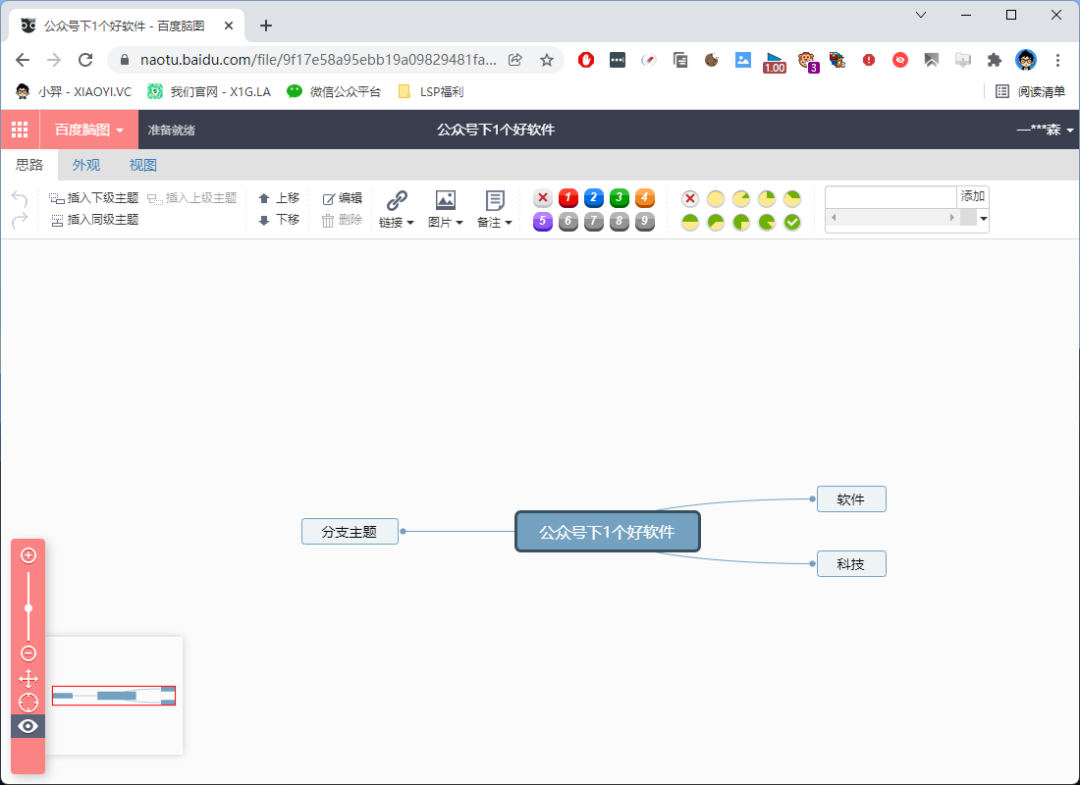Click the zoom slider handle
The image size is (1080, 785).
click(x=28, y=608)
